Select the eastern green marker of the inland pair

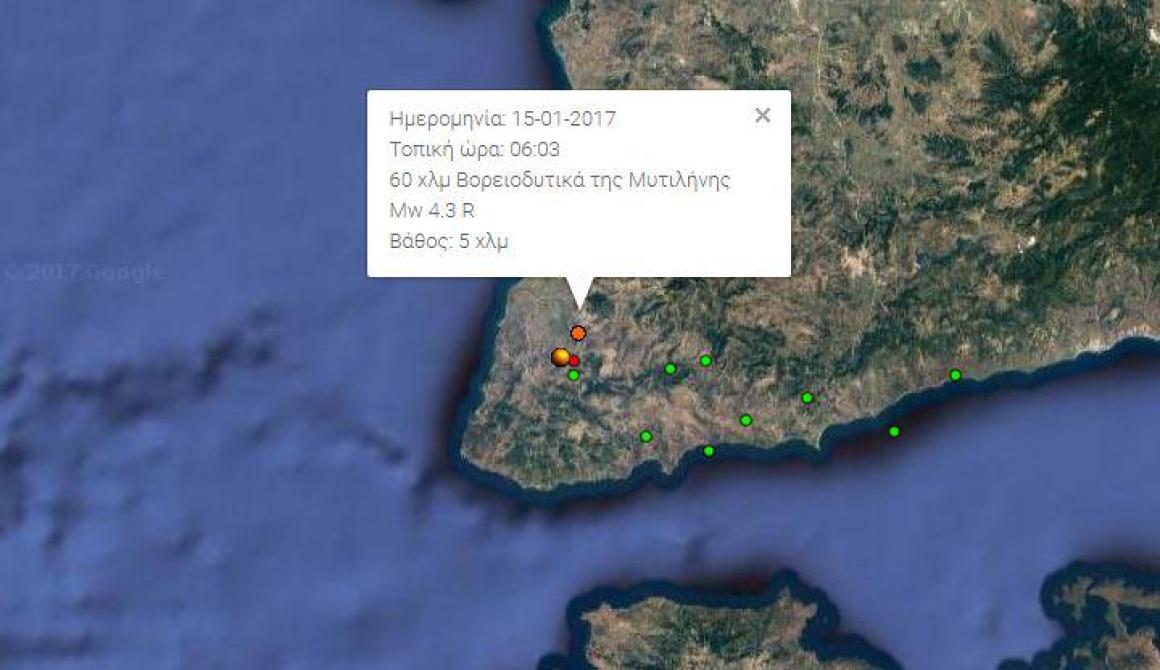(x=706, y=360)
